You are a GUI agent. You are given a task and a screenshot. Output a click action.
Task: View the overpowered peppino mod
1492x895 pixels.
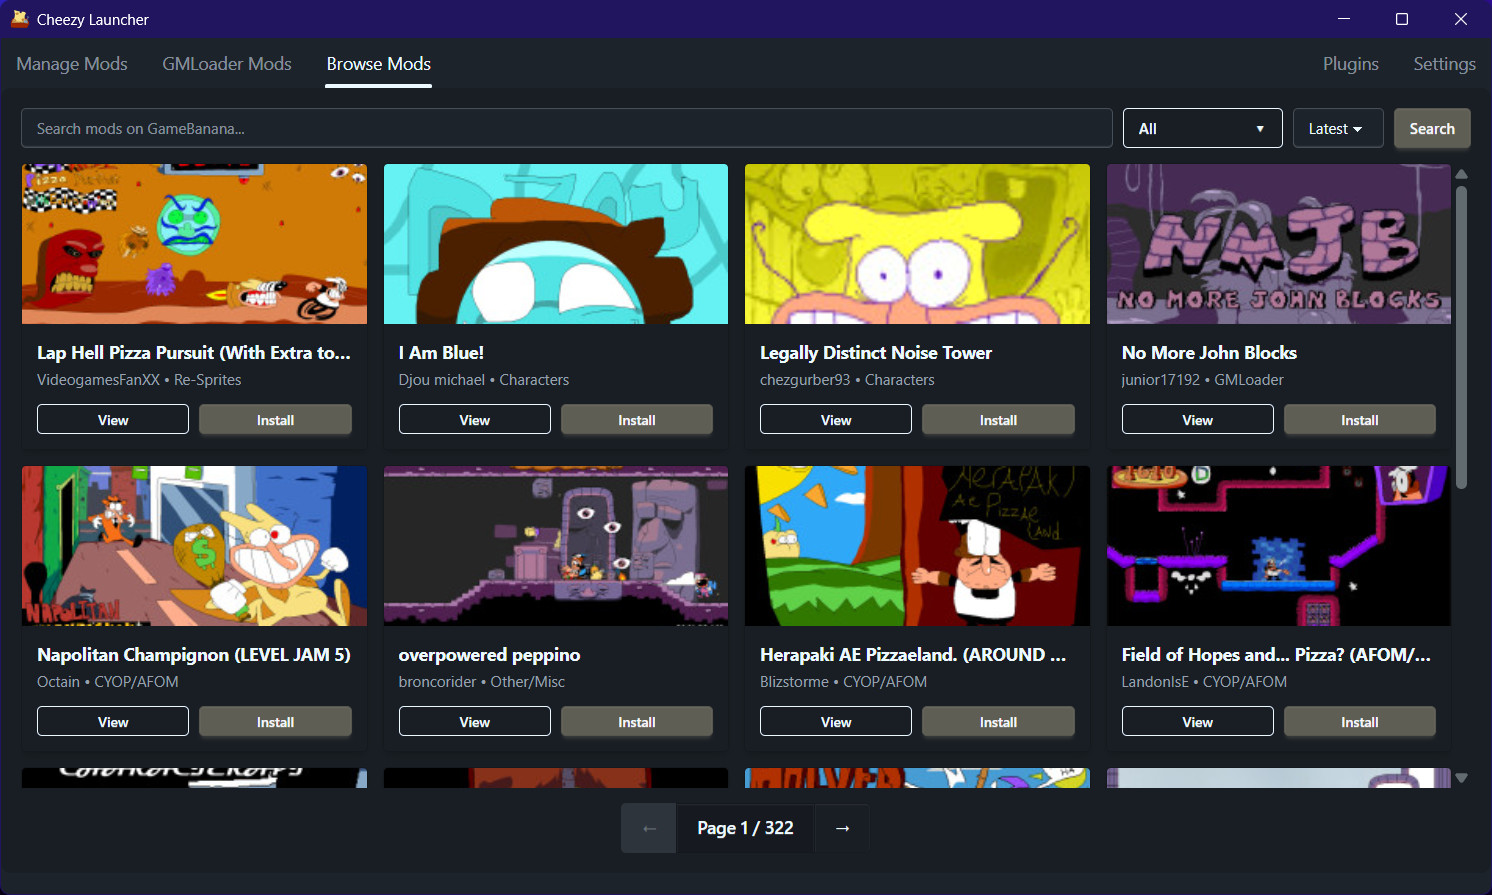[474, 722]
